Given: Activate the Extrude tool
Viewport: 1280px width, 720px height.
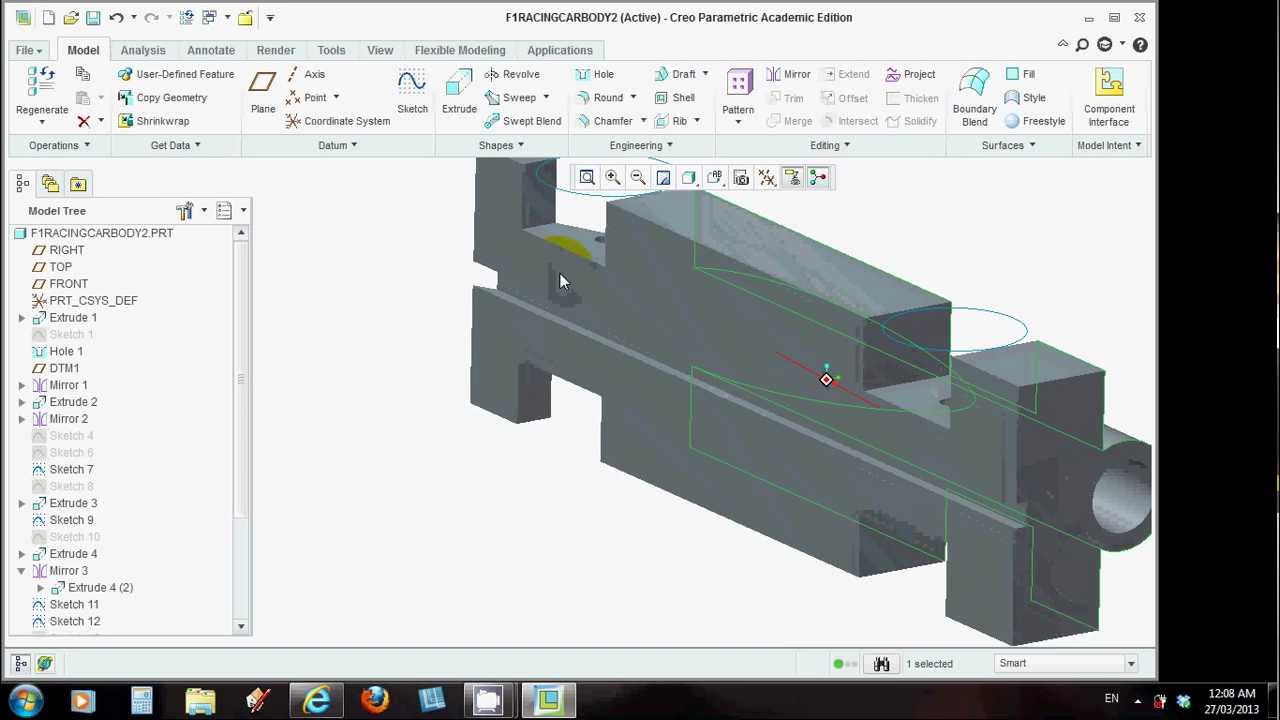Looking at the screenshot, I should (459, 92).
